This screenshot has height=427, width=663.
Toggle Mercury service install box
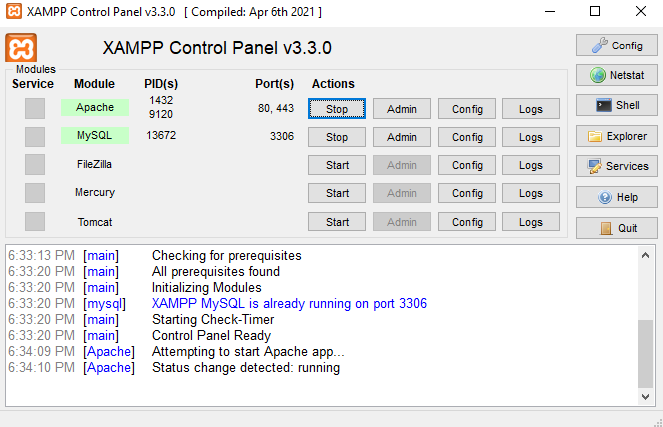point(35,193)
